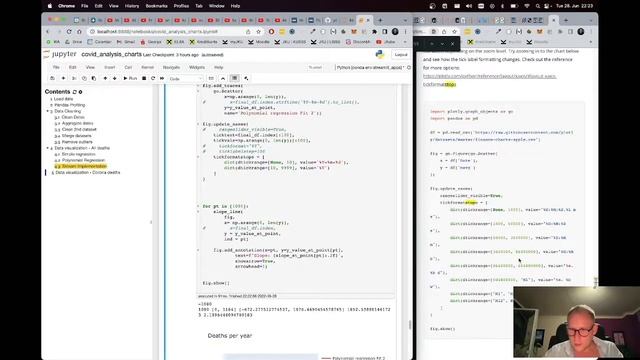This screenshot has height=360, width=640.
Task: Restart the kernel icon
Action: tap(153, 78)
